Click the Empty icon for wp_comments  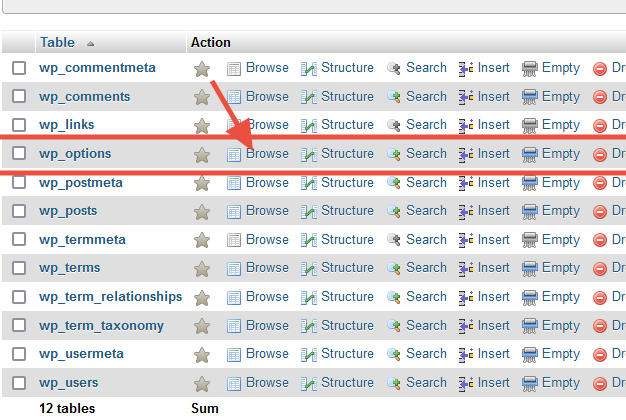coord(530,97)
